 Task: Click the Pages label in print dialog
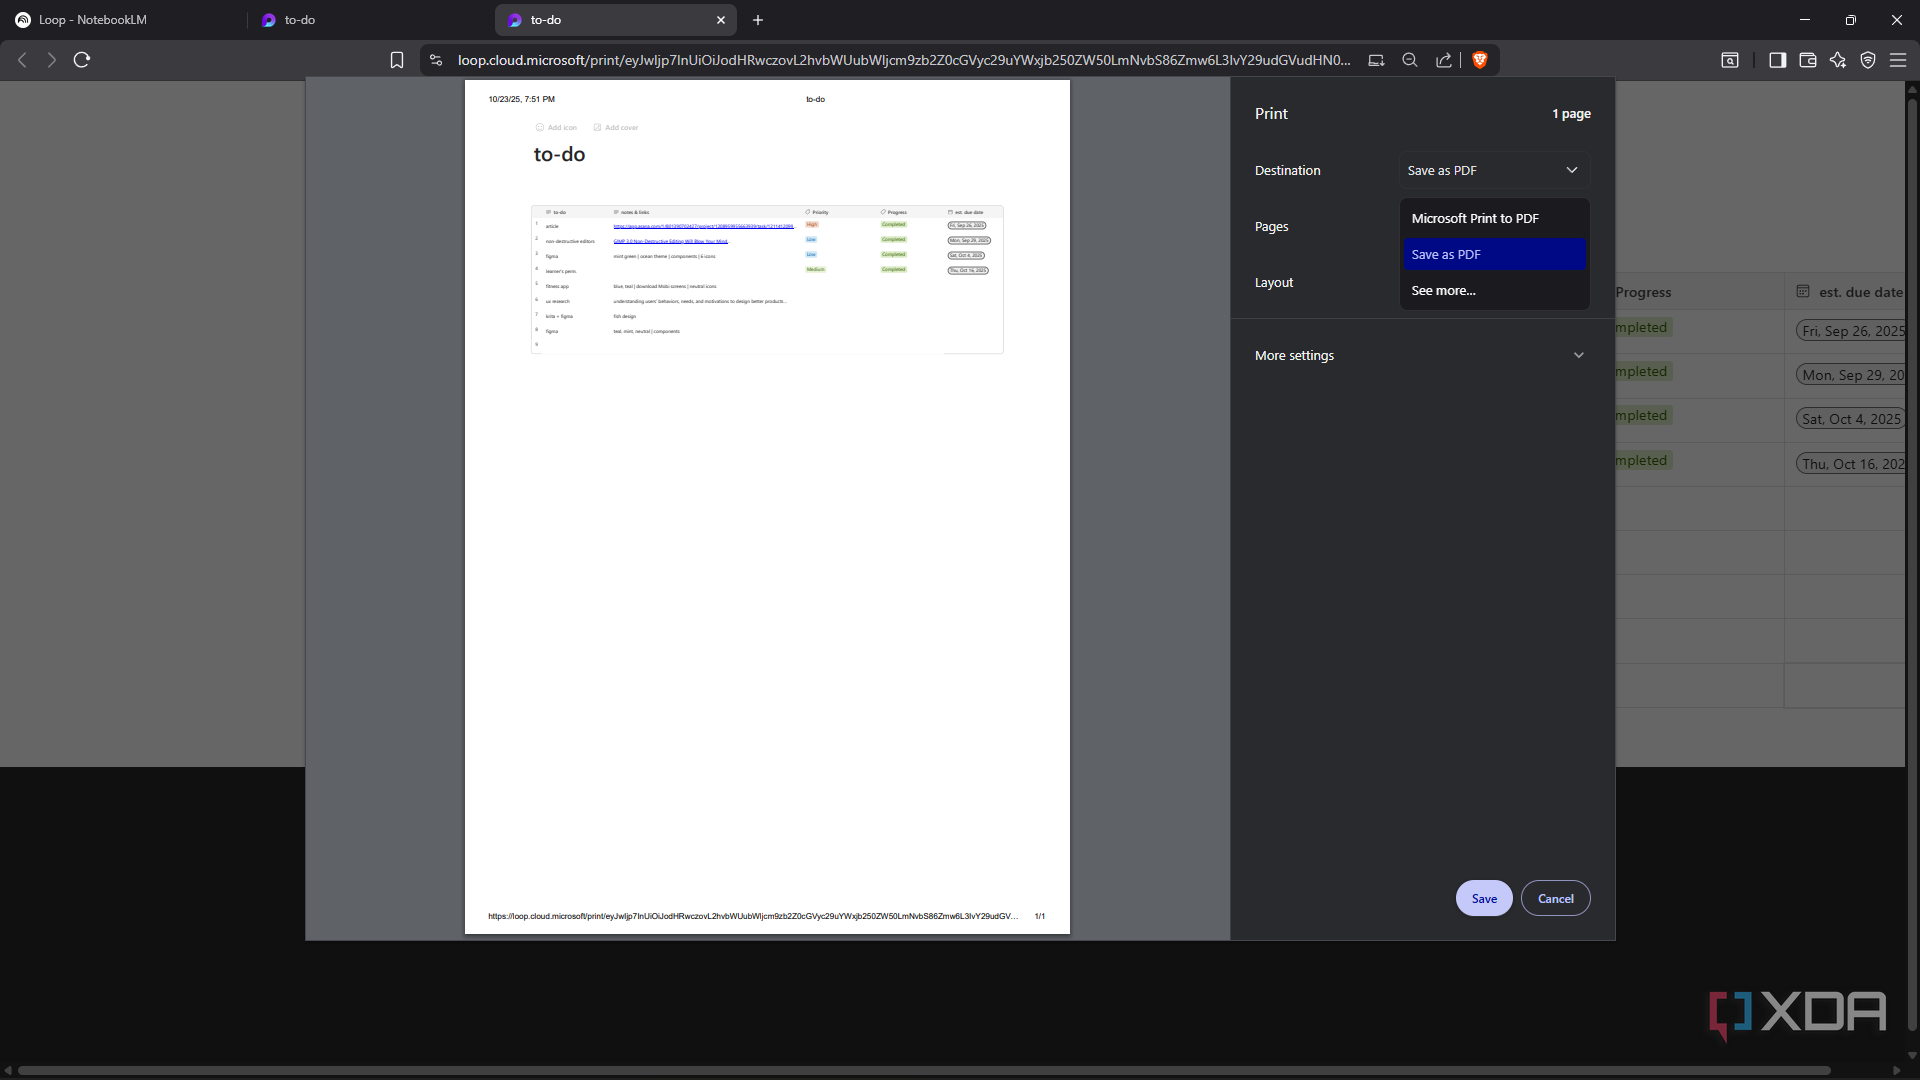click(x=1271, y=226)
